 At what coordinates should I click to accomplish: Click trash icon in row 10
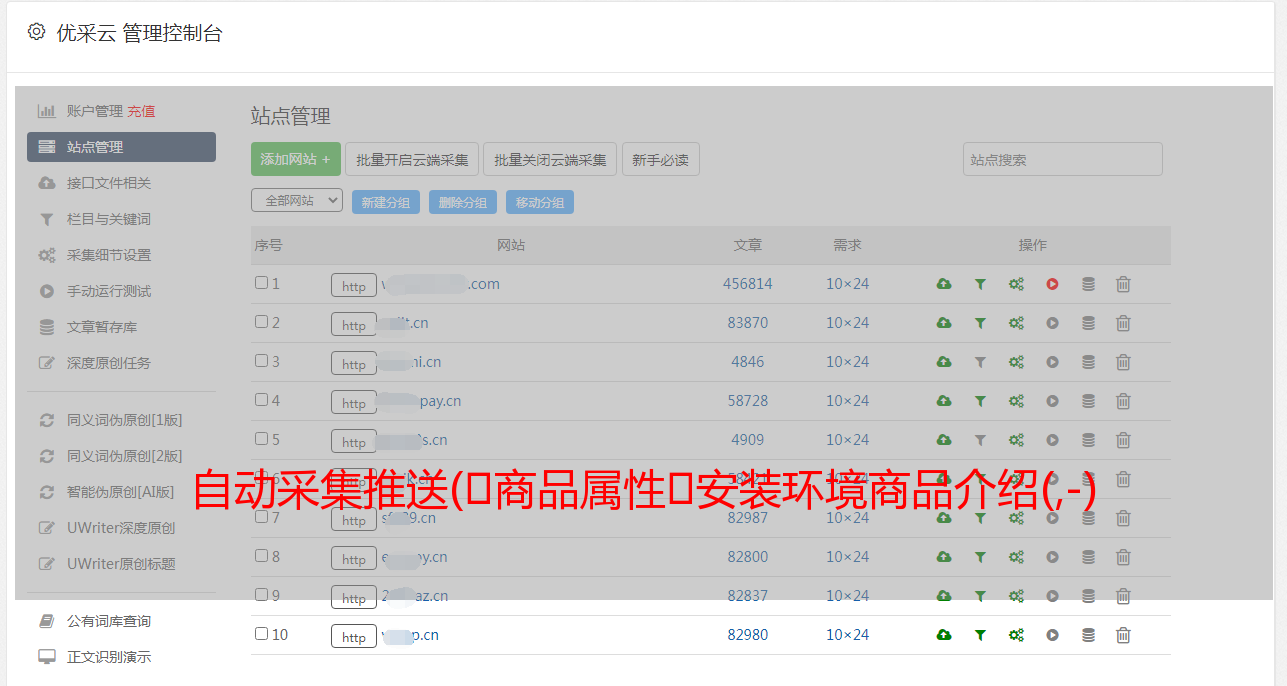coord(1123,635)
